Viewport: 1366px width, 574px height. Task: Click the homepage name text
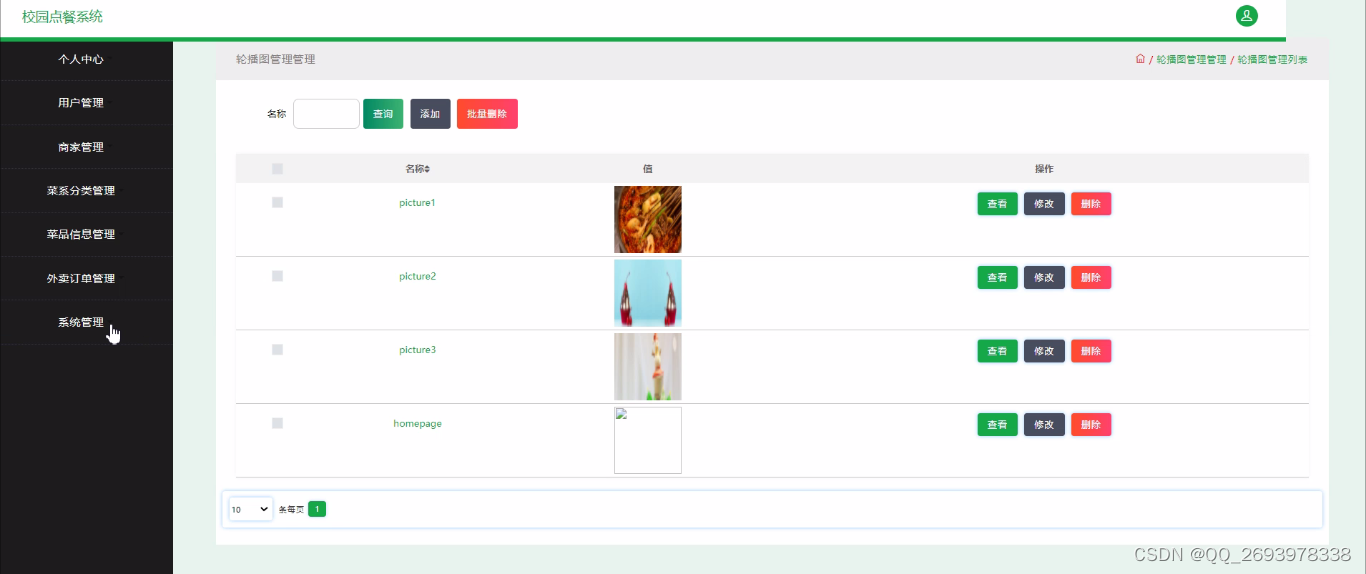(417, 423)
